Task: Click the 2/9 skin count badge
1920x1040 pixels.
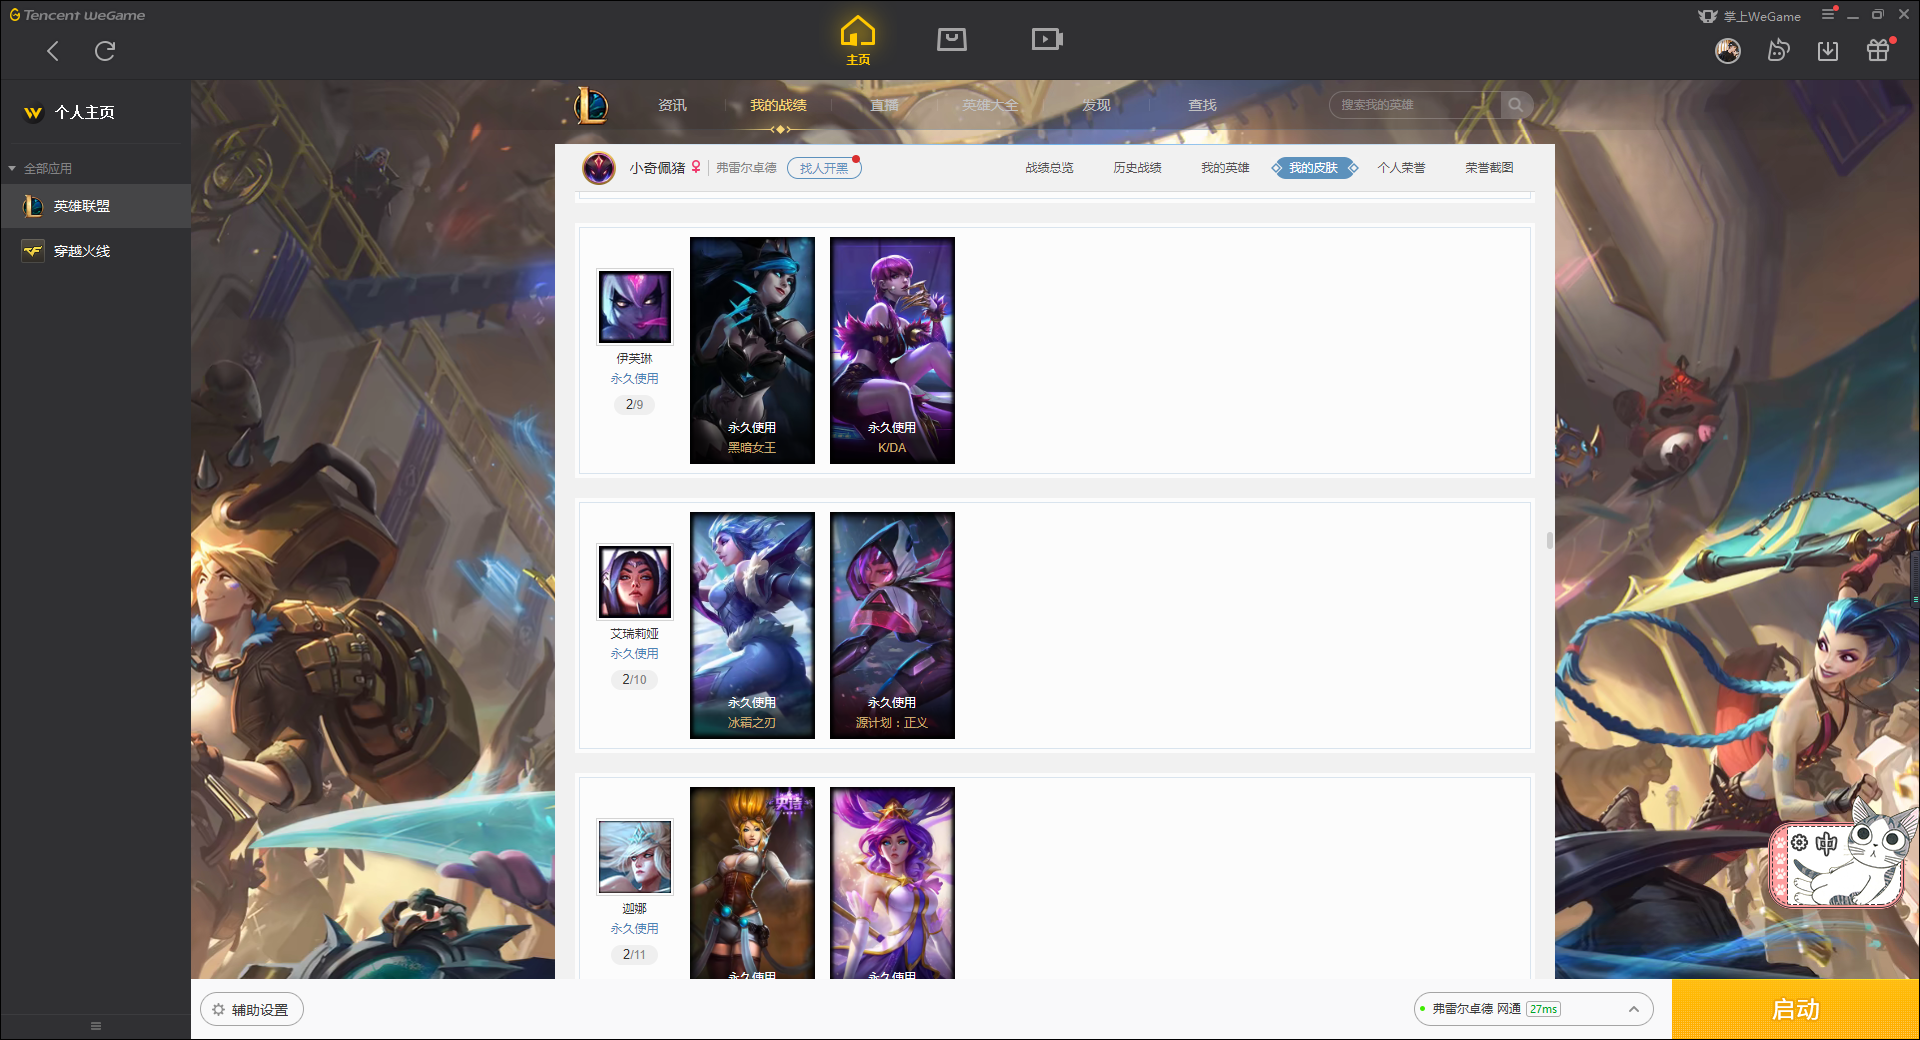Action: pos(634,405)
